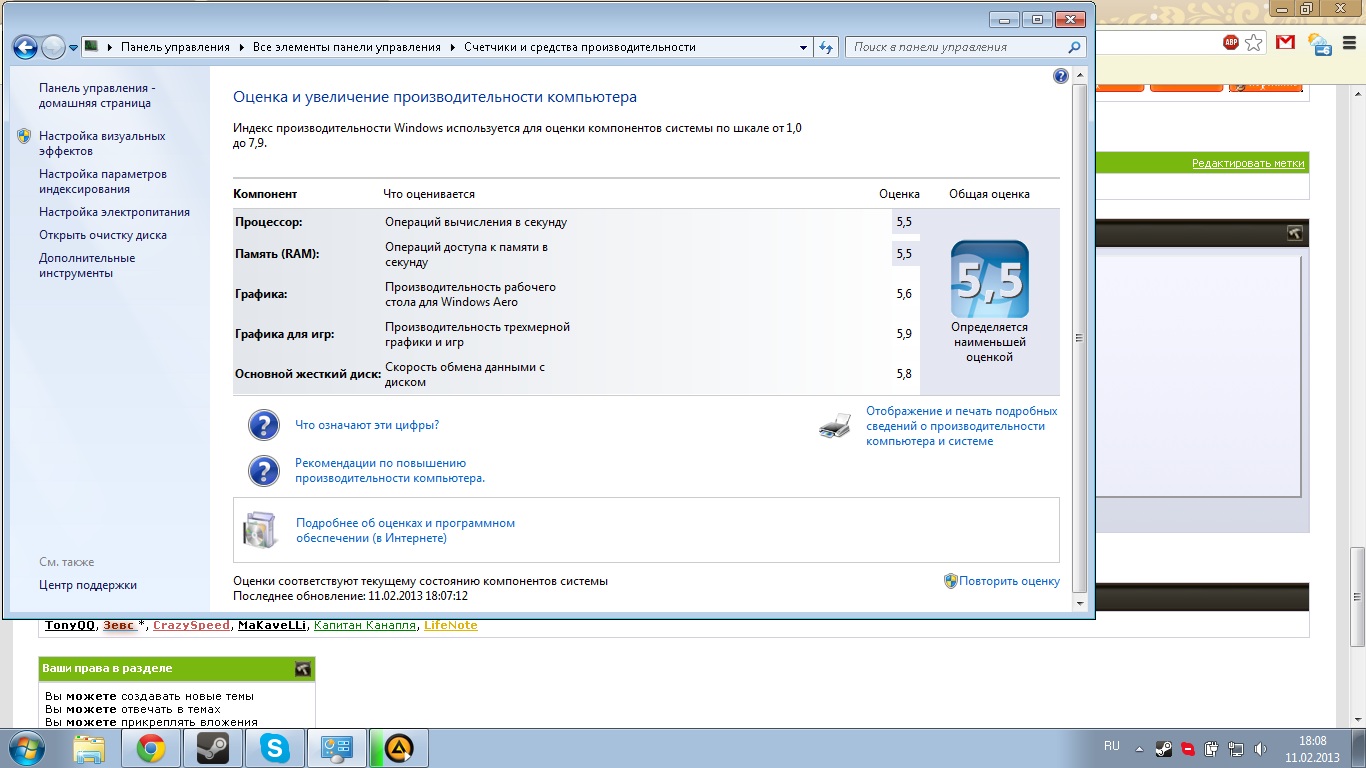The image size is (1366, 768).
Task: Open 'Настройка электропитания' in sidebar
Action: (x=114, y=212)
